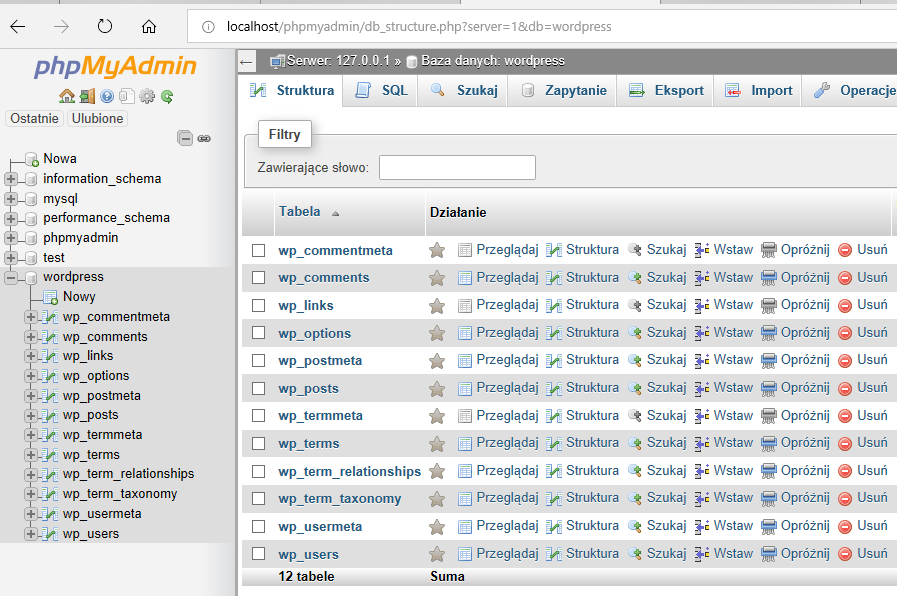Click the browser reload icon
Image resolution: width=897 pixels, height=596 pixels.
[105, 26]
